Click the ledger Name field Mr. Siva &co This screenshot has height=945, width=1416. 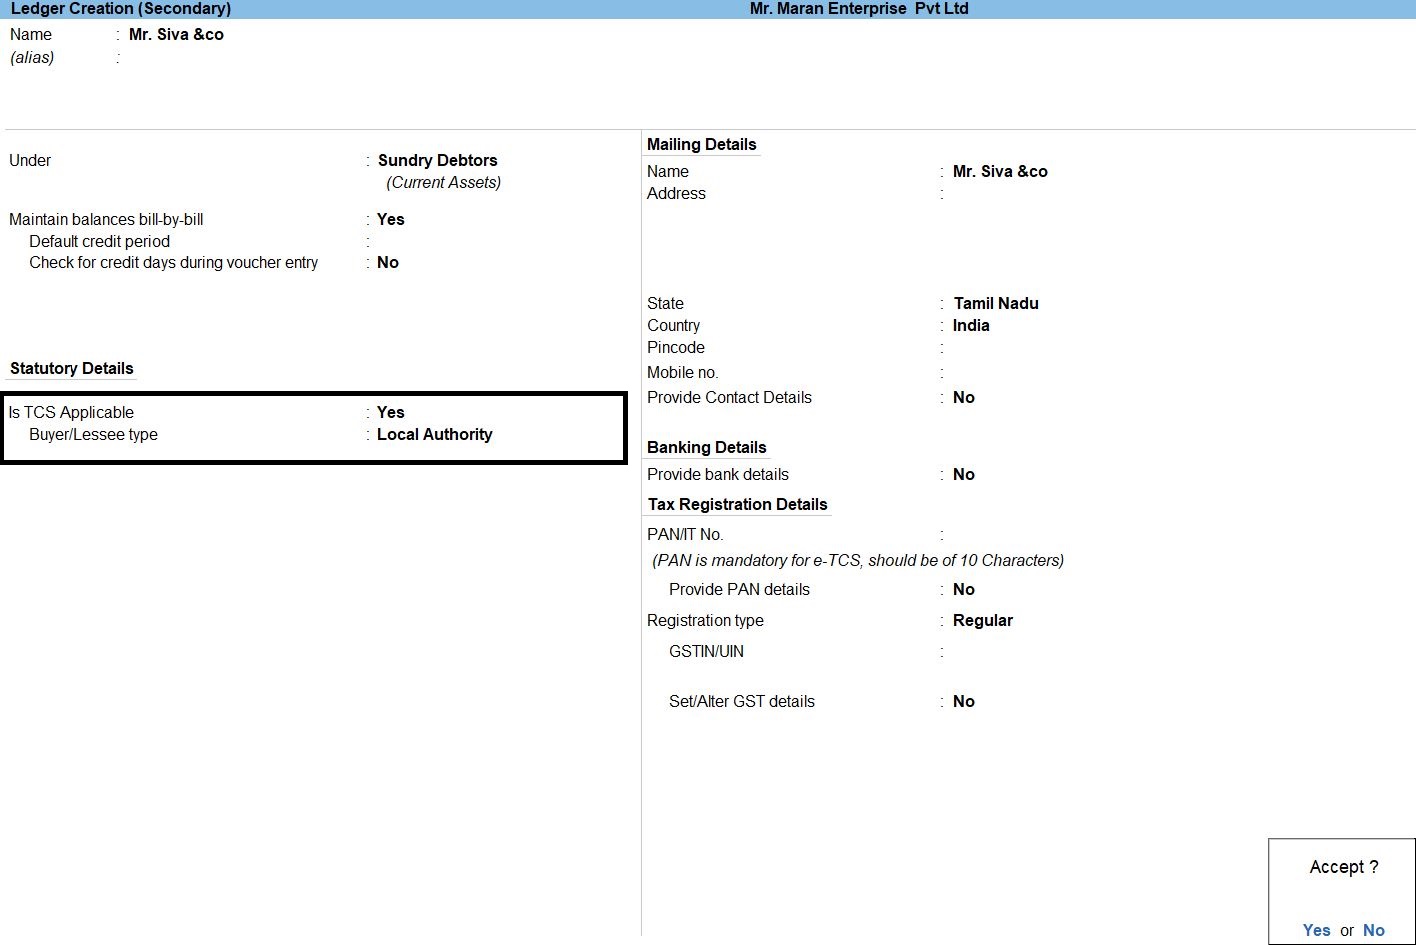176,34
